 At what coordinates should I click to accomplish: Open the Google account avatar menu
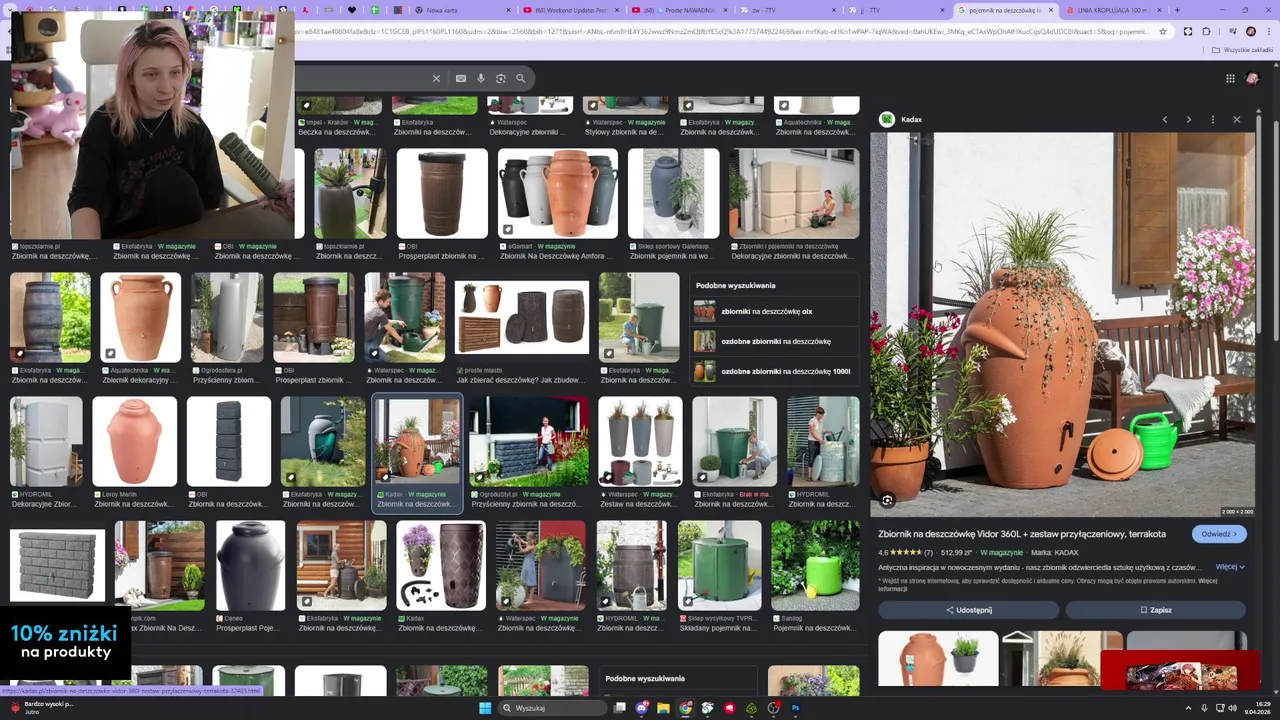pos(1254,79)
